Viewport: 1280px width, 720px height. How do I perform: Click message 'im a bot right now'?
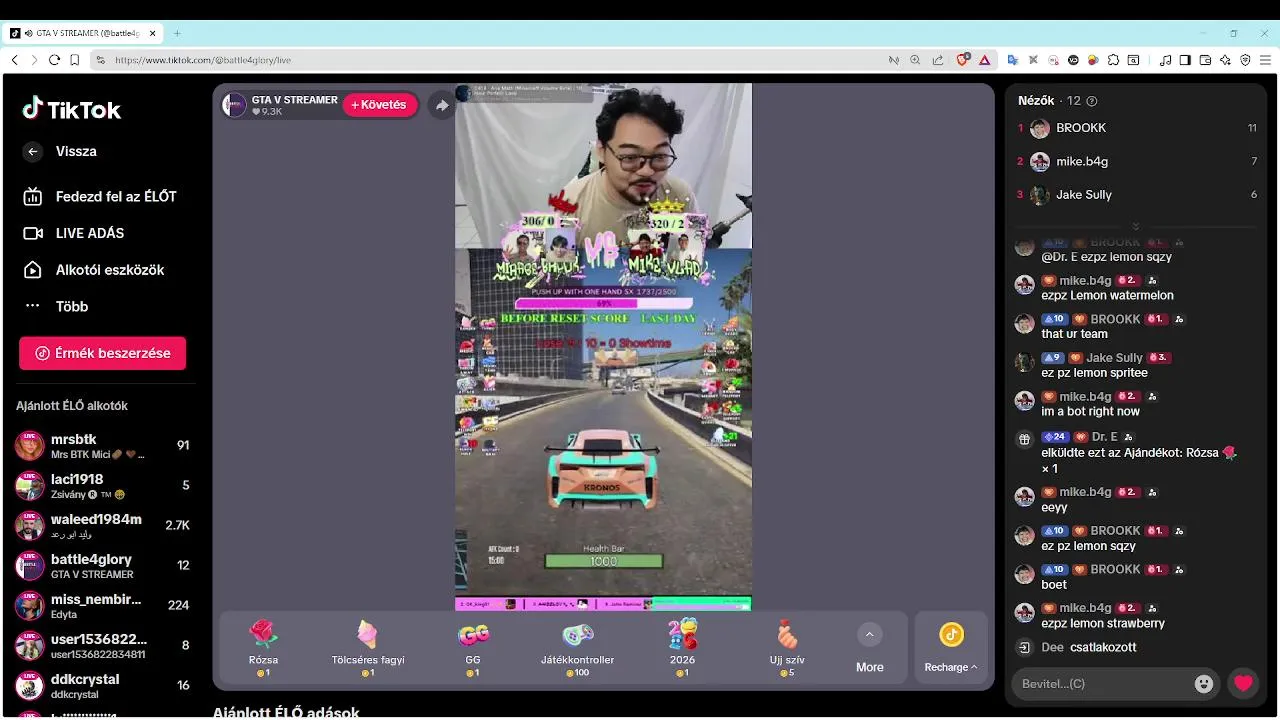click(1090, 411)
